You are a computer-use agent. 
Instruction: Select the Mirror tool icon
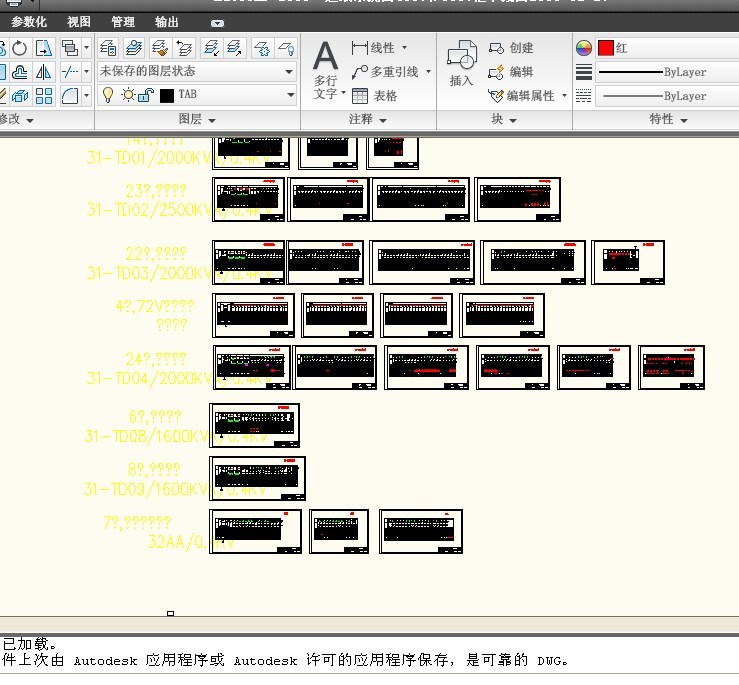point(44,72)
